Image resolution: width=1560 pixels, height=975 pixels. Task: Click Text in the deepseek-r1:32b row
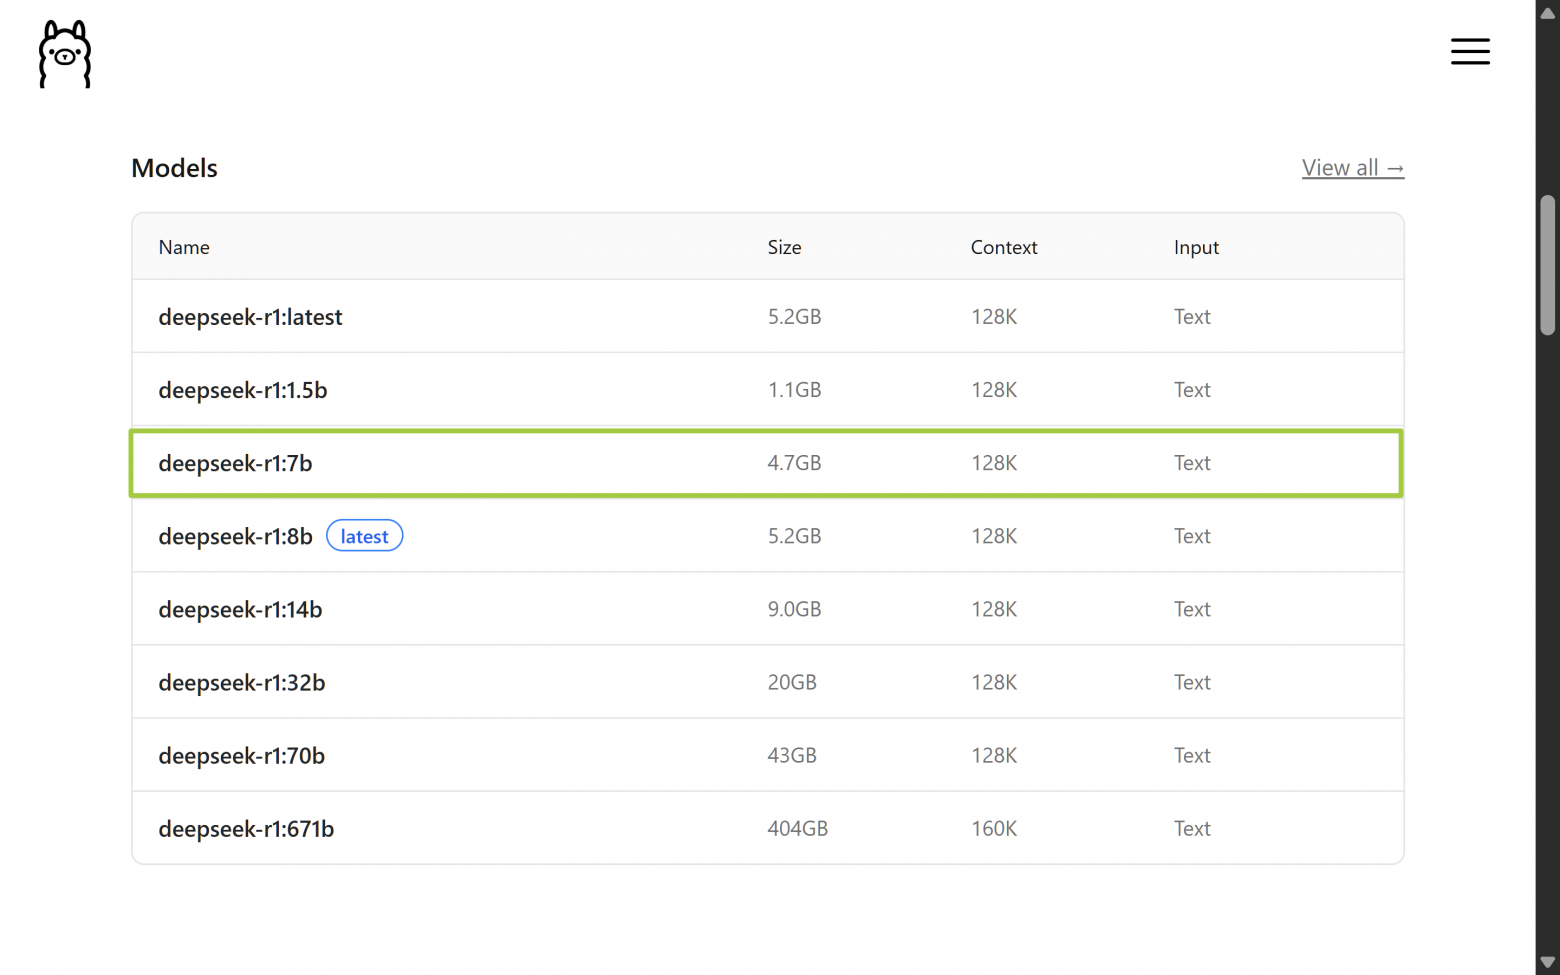(1192, 682)
